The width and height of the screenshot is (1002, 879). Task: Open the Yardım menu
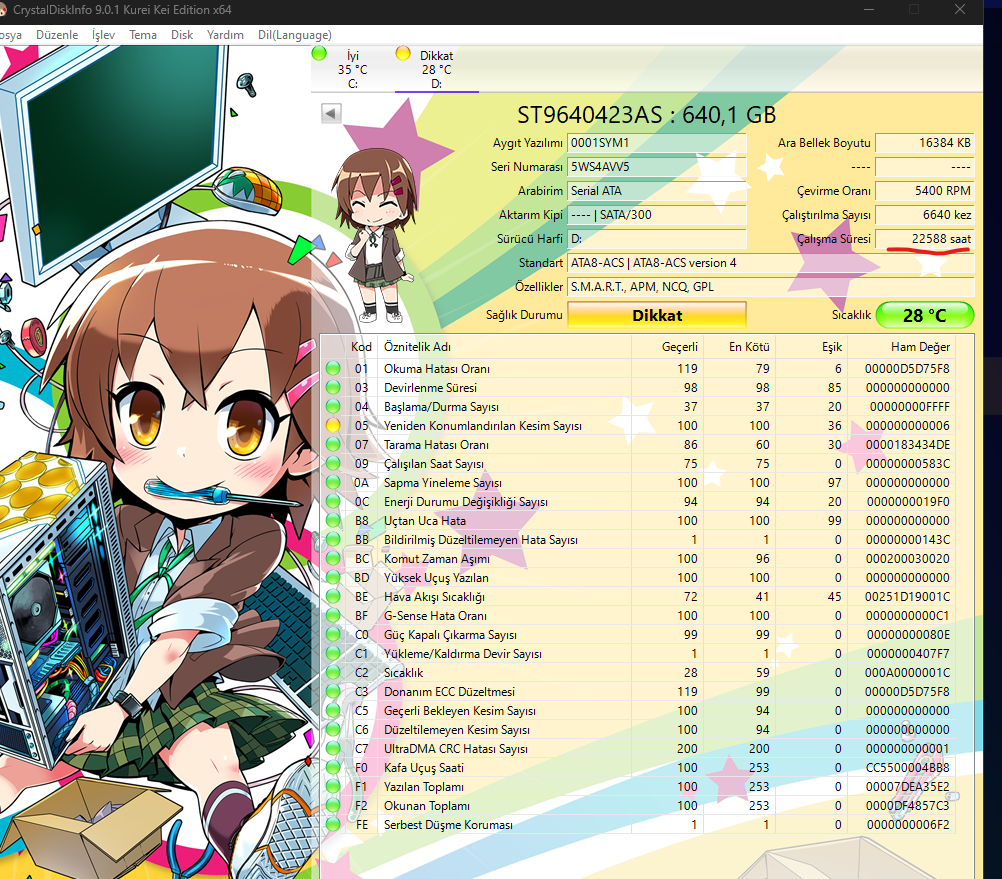coord(225,35)
